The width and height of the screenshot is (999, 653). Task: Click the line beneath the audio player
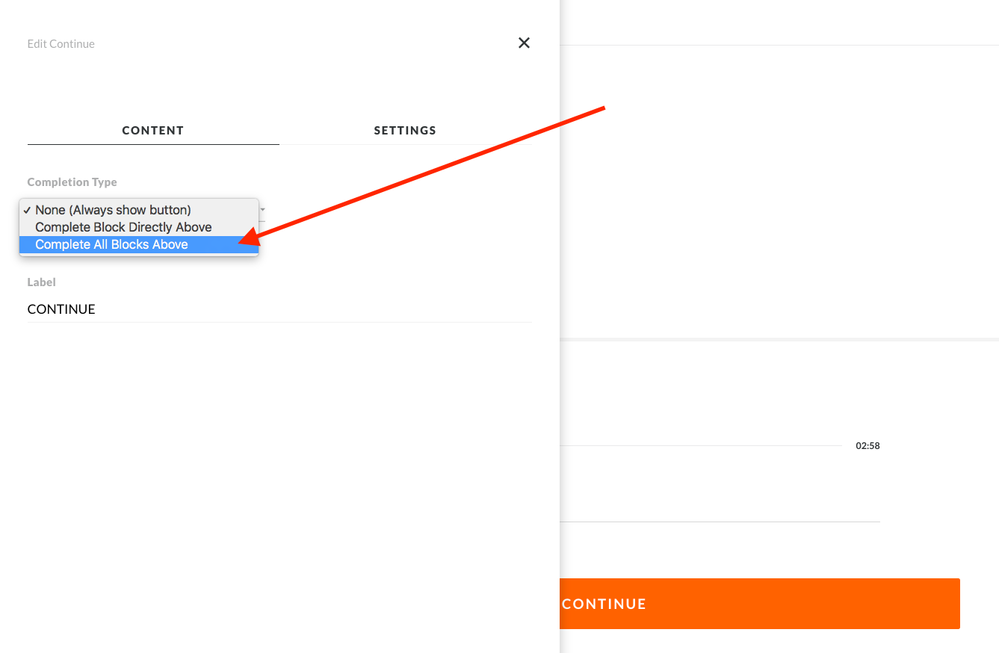[x=720, y=521]
